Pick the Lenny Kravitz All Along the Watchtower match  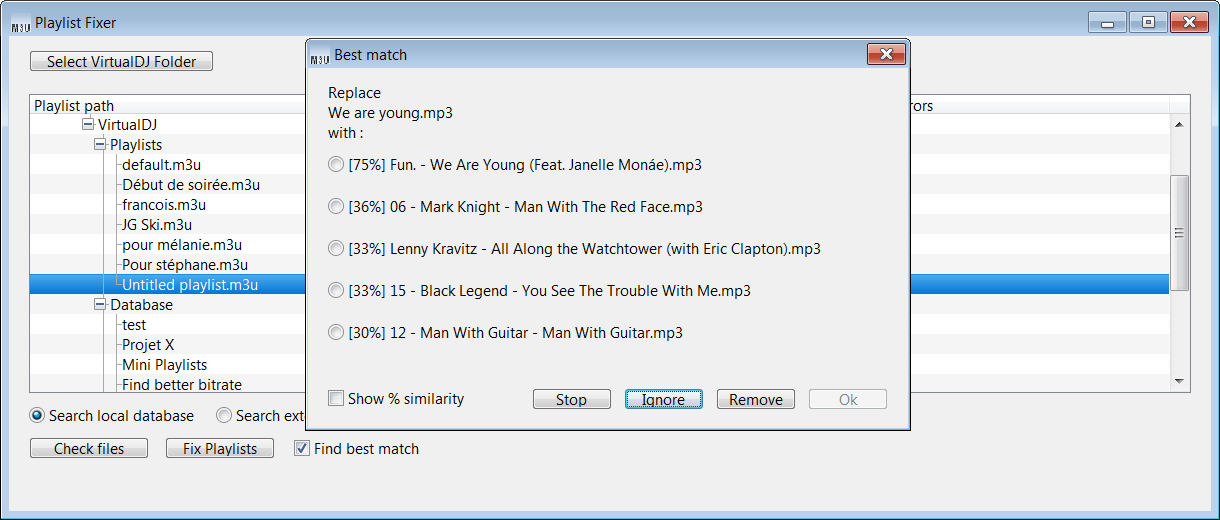pyautogui.click(x=336, y=248)
